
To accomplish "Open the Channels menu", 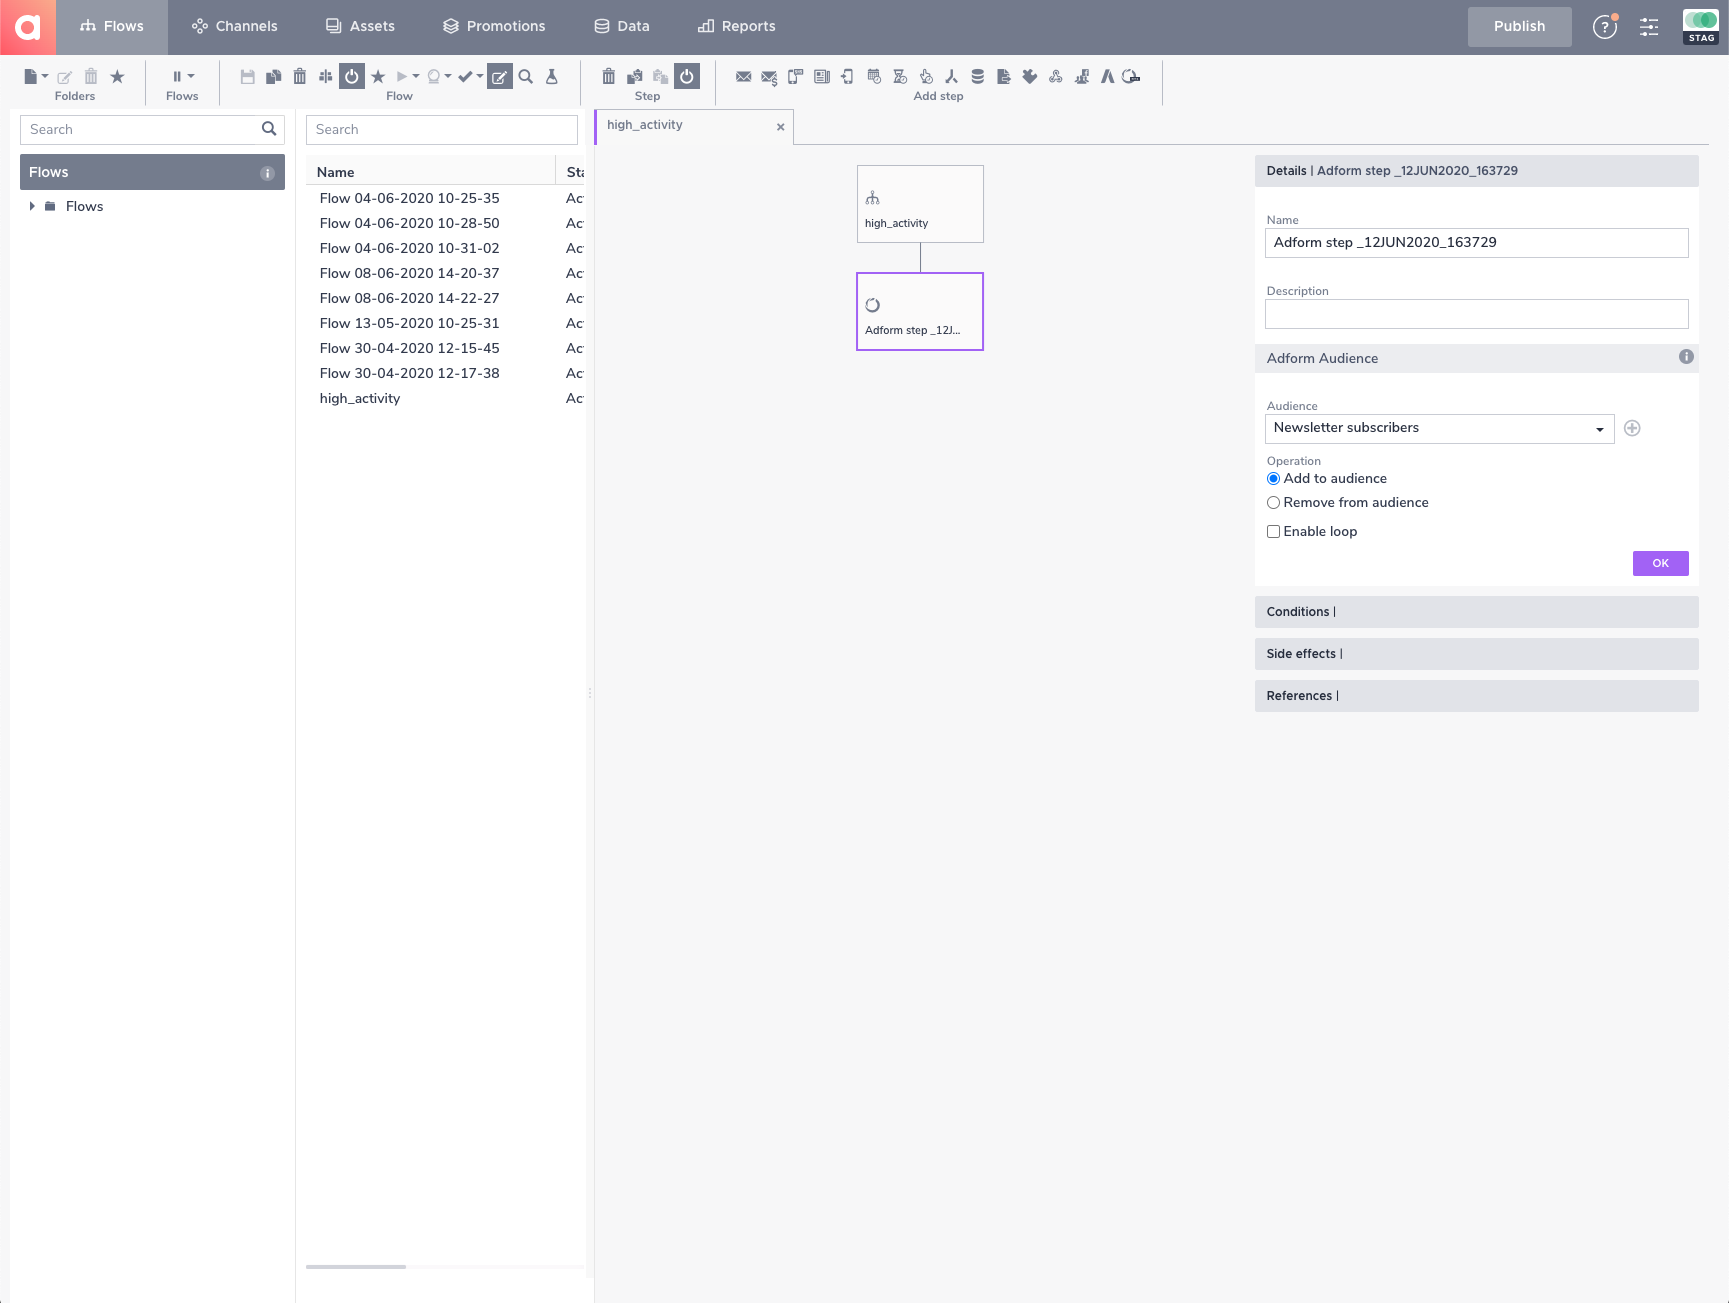I will coord(235,27).
